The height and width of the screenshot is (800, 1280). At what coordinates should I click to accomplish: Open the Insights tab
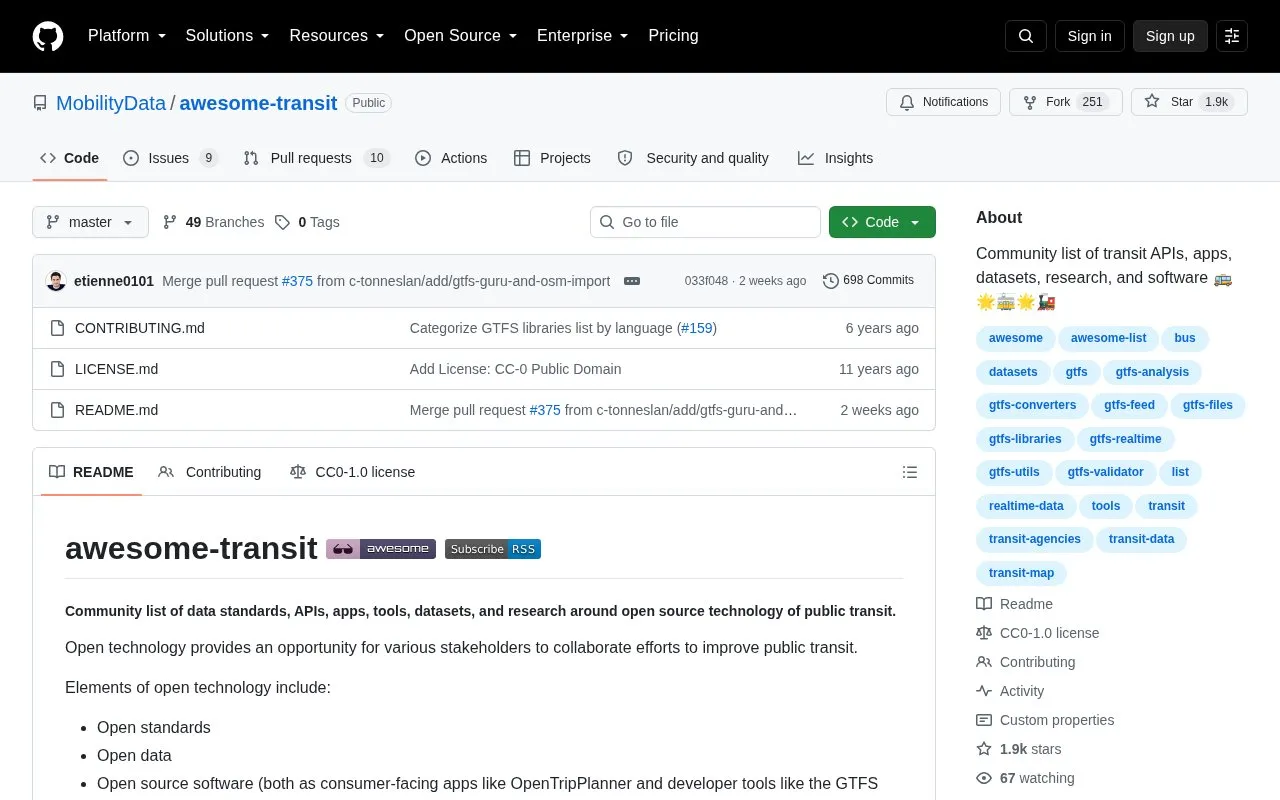pos(835,158)
